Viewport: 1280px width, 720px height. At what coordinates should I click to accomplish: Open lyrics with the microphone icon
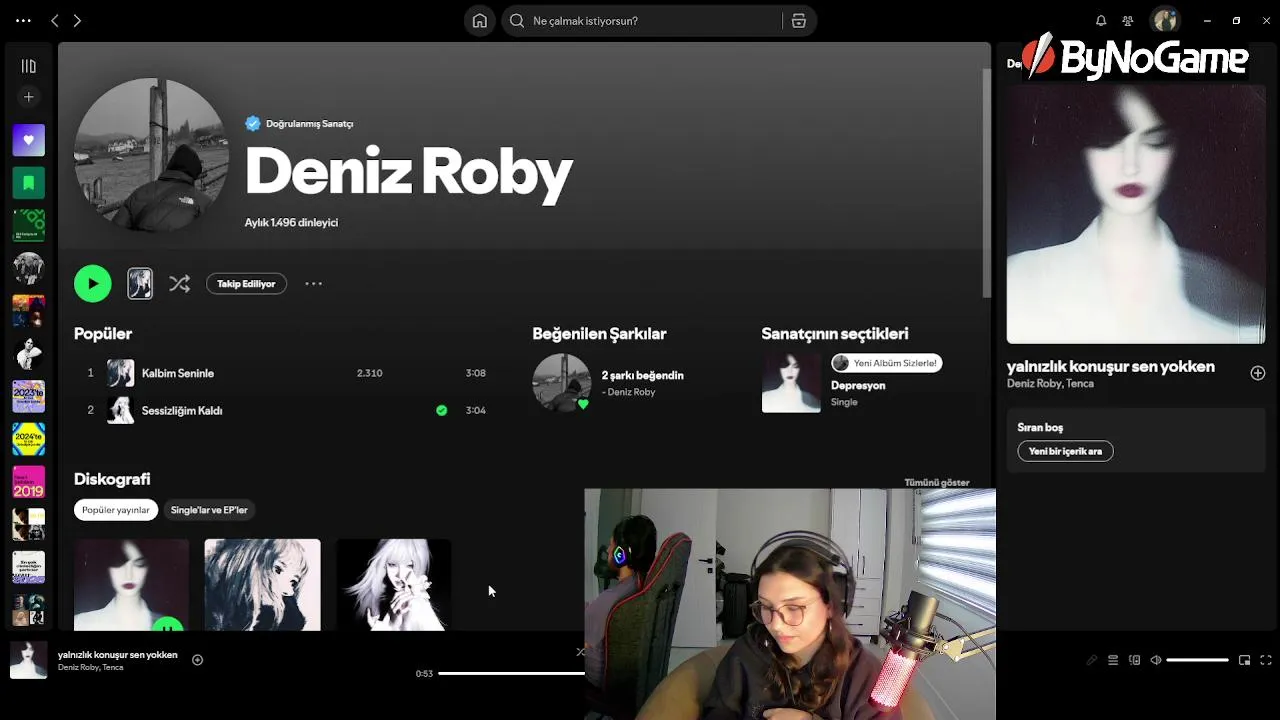tap(1092, 660)
